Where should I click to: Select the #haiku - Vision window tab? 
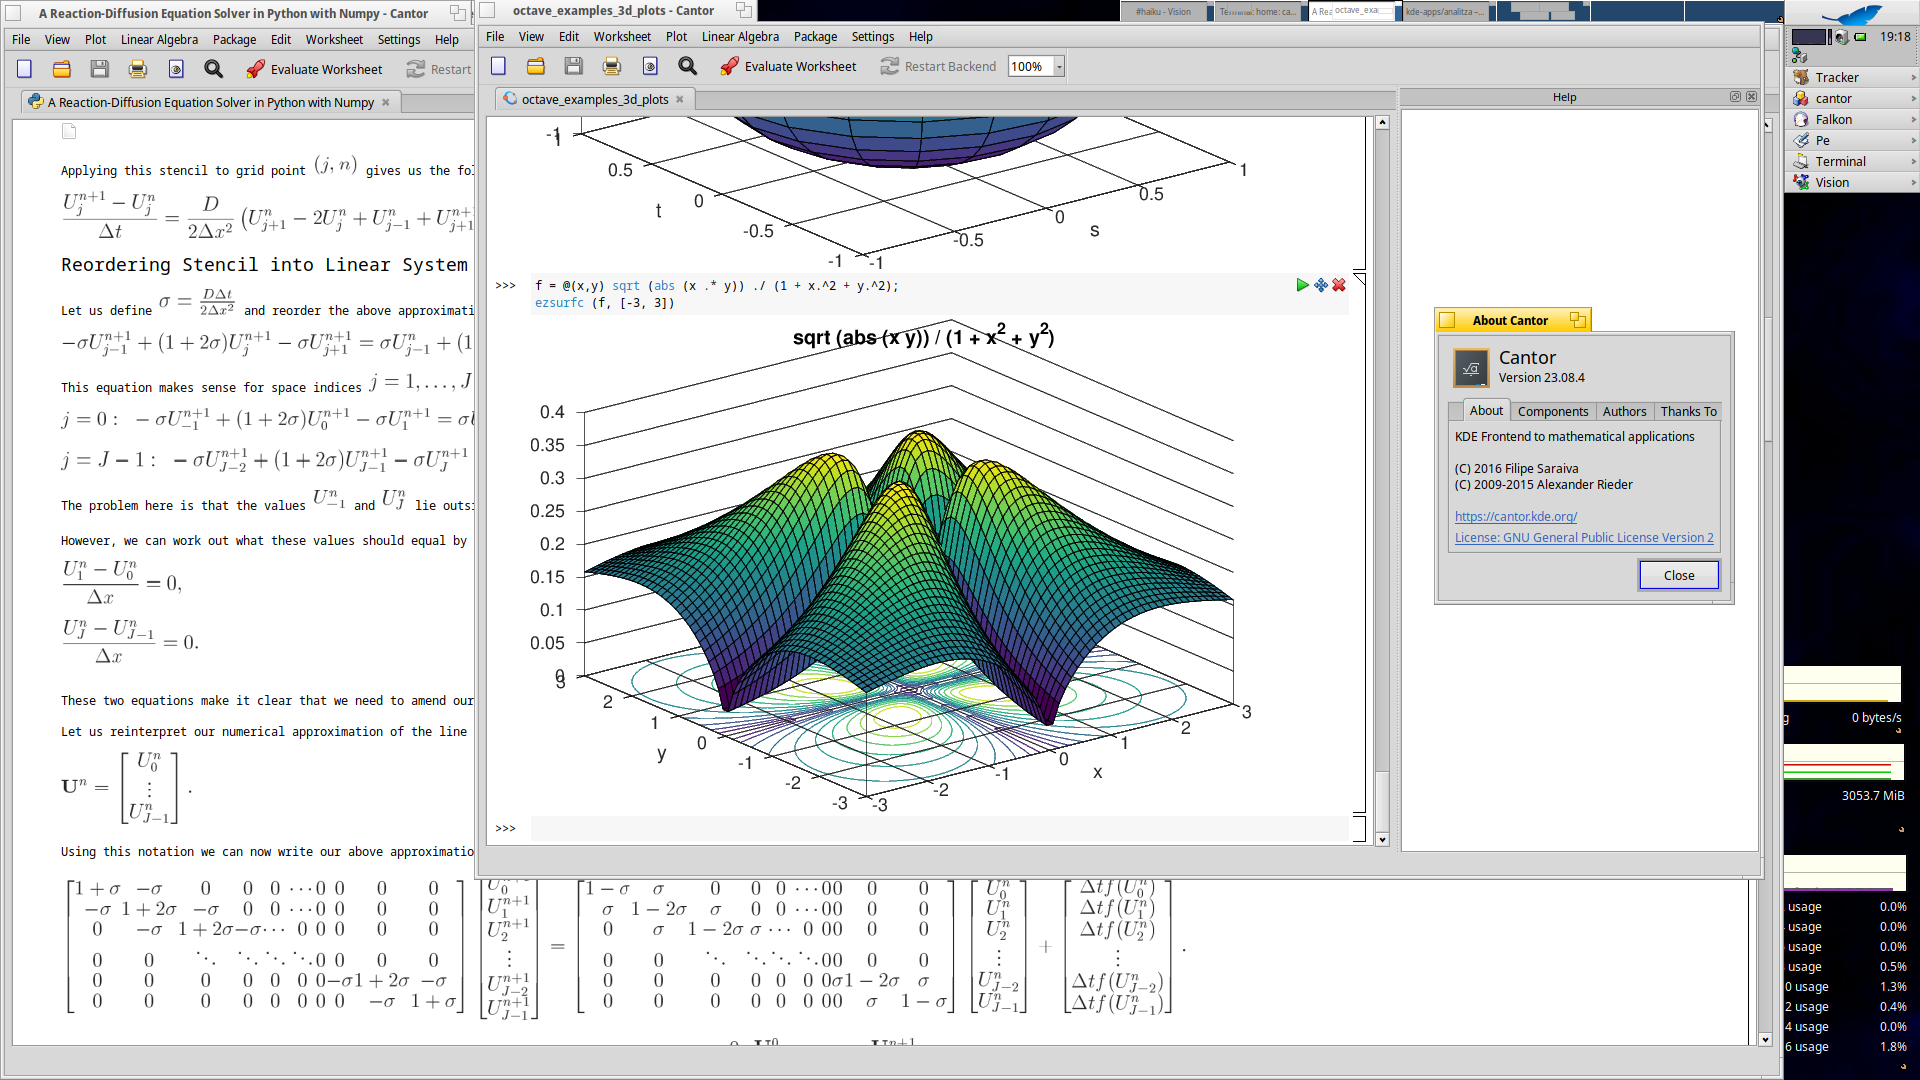coord(1162,11)
